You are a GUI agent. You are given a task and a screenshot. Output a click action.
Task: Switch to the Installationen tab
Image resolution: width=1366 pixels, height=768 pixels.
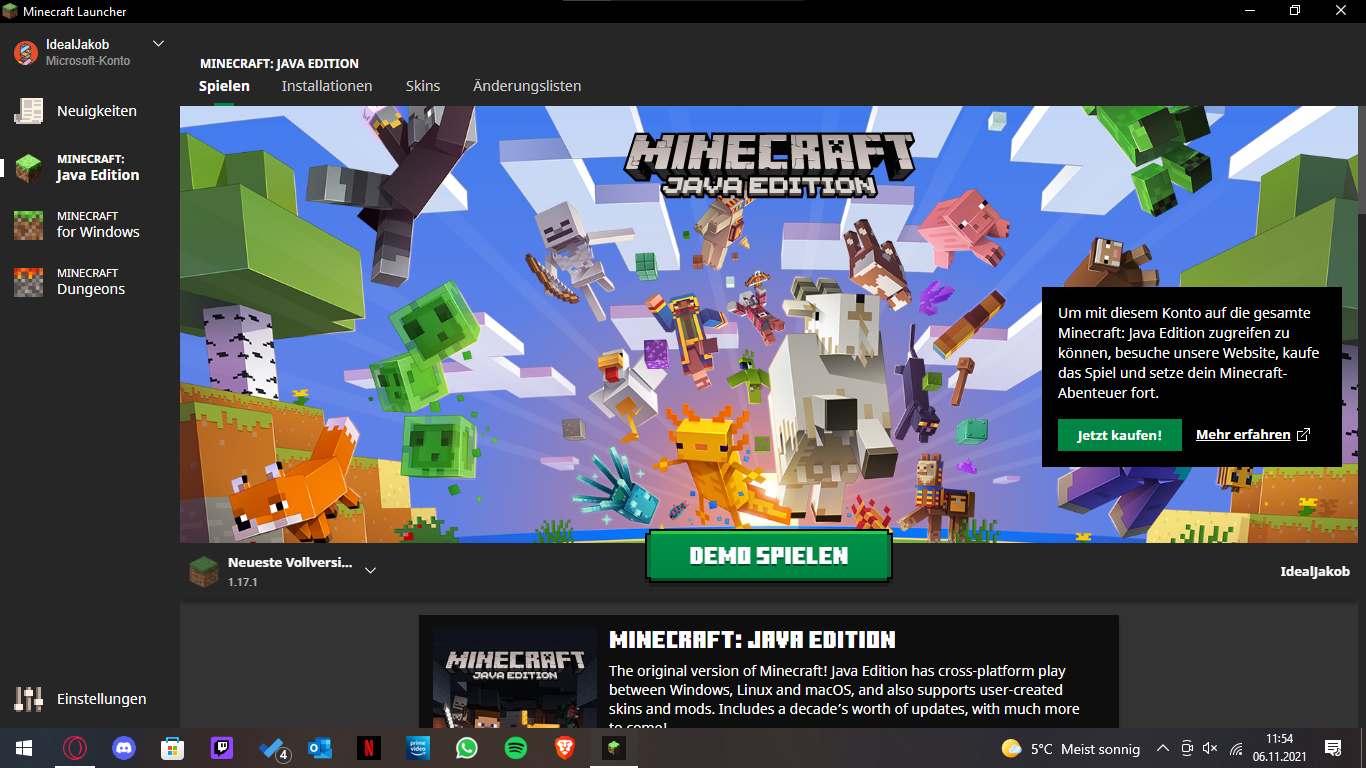[x=327, y=86]
